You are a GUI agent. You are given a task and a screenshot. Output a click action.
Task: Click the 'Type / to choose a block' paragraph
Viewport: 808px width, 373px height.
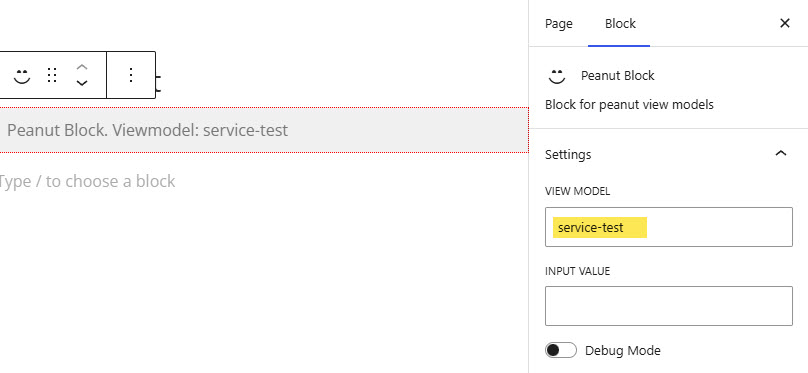pos(87,181)
